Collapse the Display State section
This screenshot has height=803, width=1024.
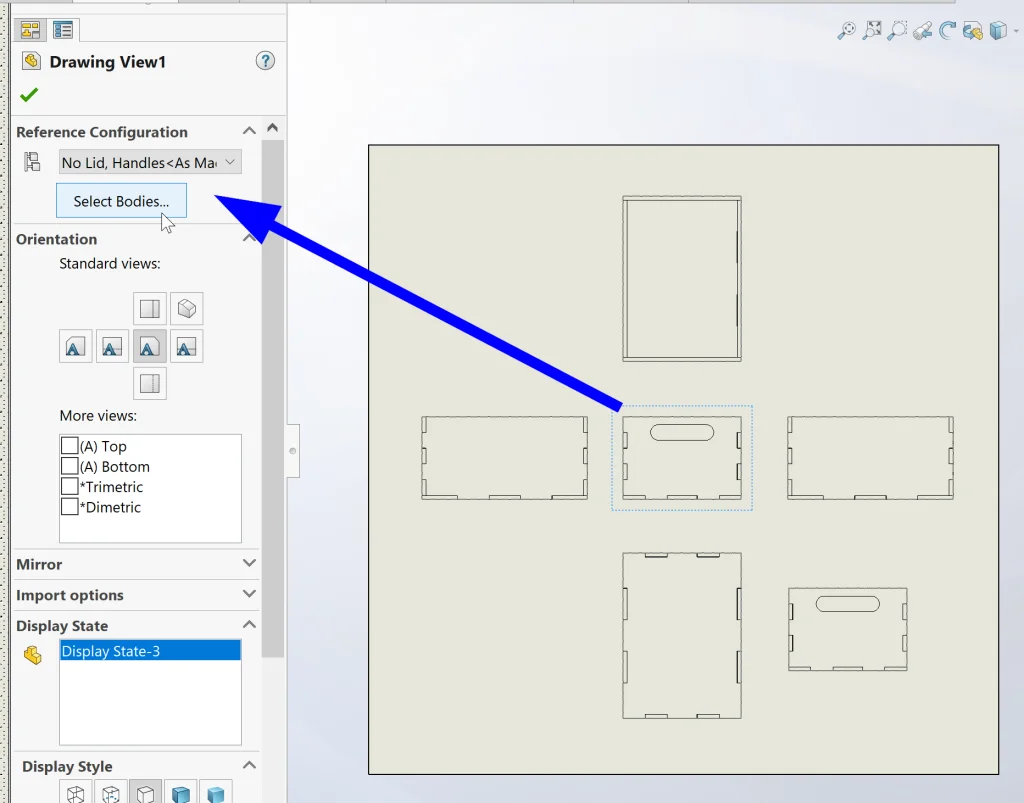(249, 626)
